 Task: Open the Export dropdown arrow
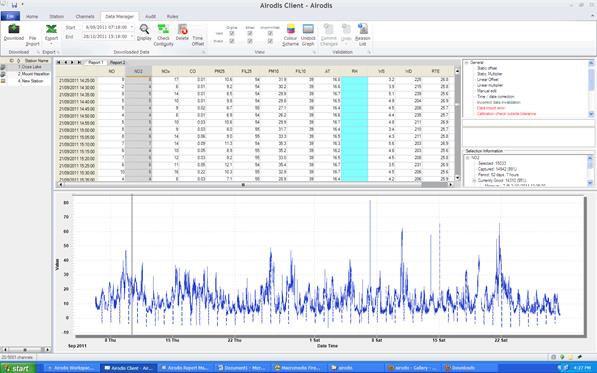pyautogui.click(x=51, y=44)
